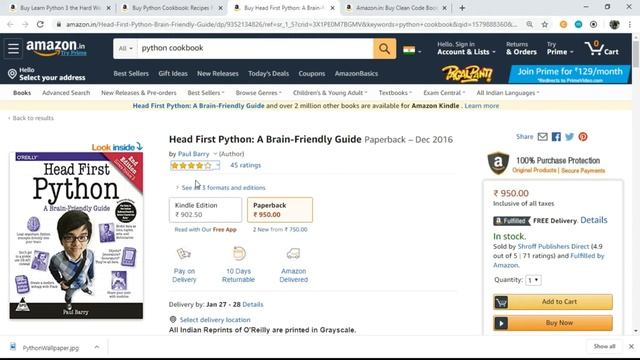Click the PythonWallpaper.jpg file icon
This screenshot has width=640, height=360.
point(13,347)
